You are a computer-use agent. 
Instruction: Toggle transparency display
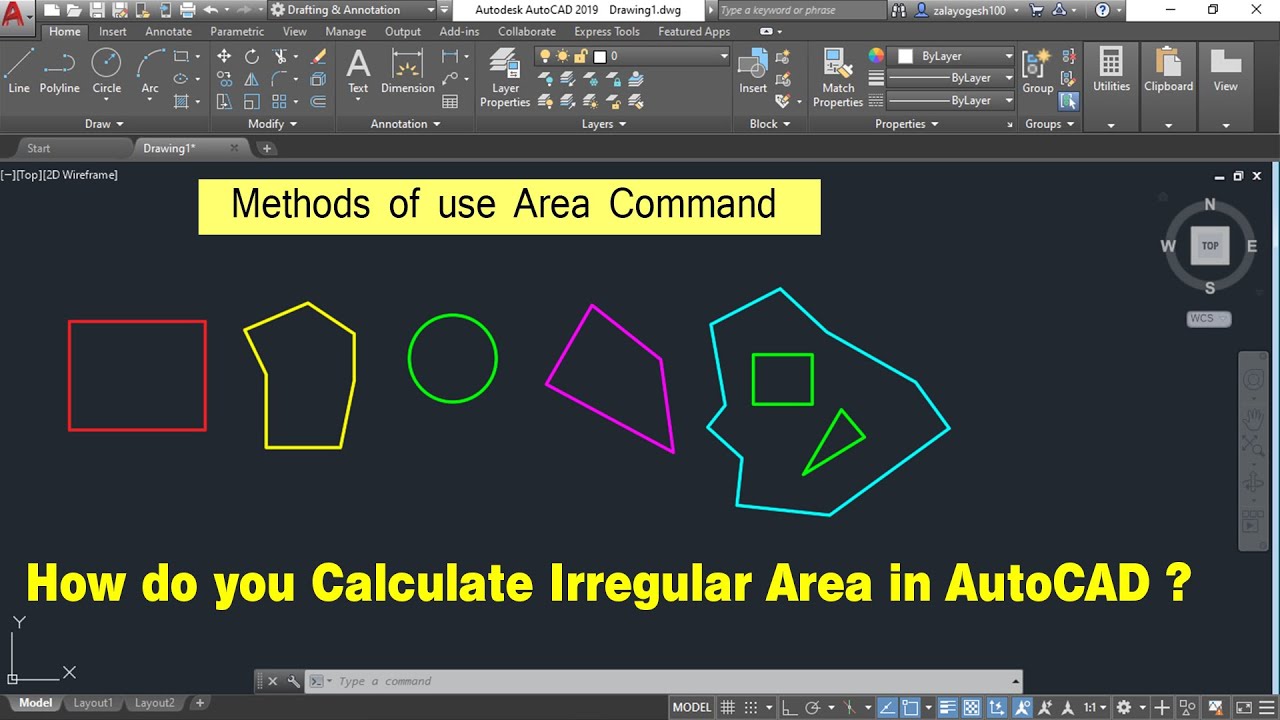pos(970,707)
